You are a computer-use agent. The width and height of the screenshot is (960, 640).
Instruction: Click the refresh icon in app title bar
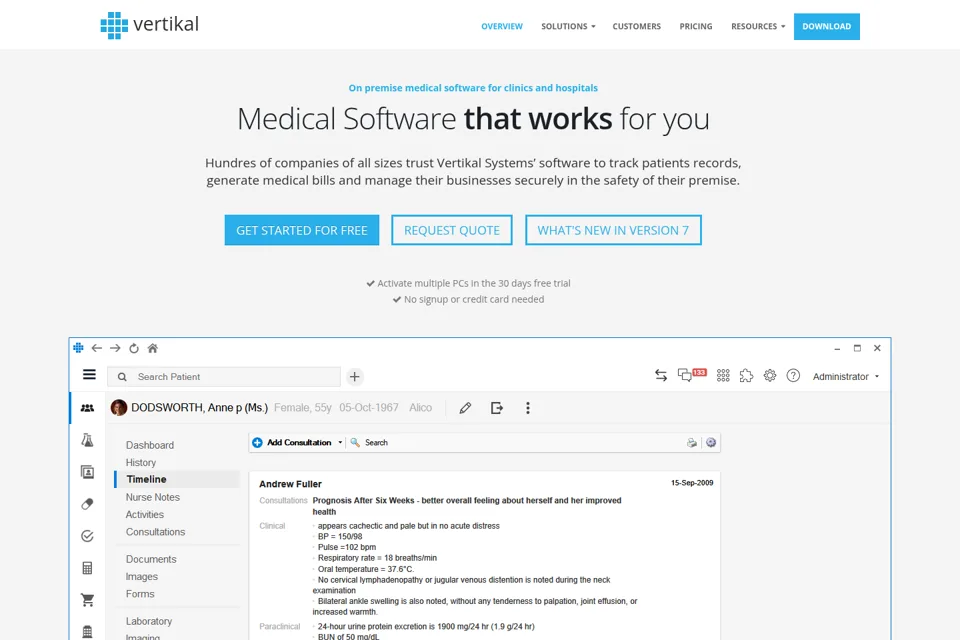click(133, 348)
